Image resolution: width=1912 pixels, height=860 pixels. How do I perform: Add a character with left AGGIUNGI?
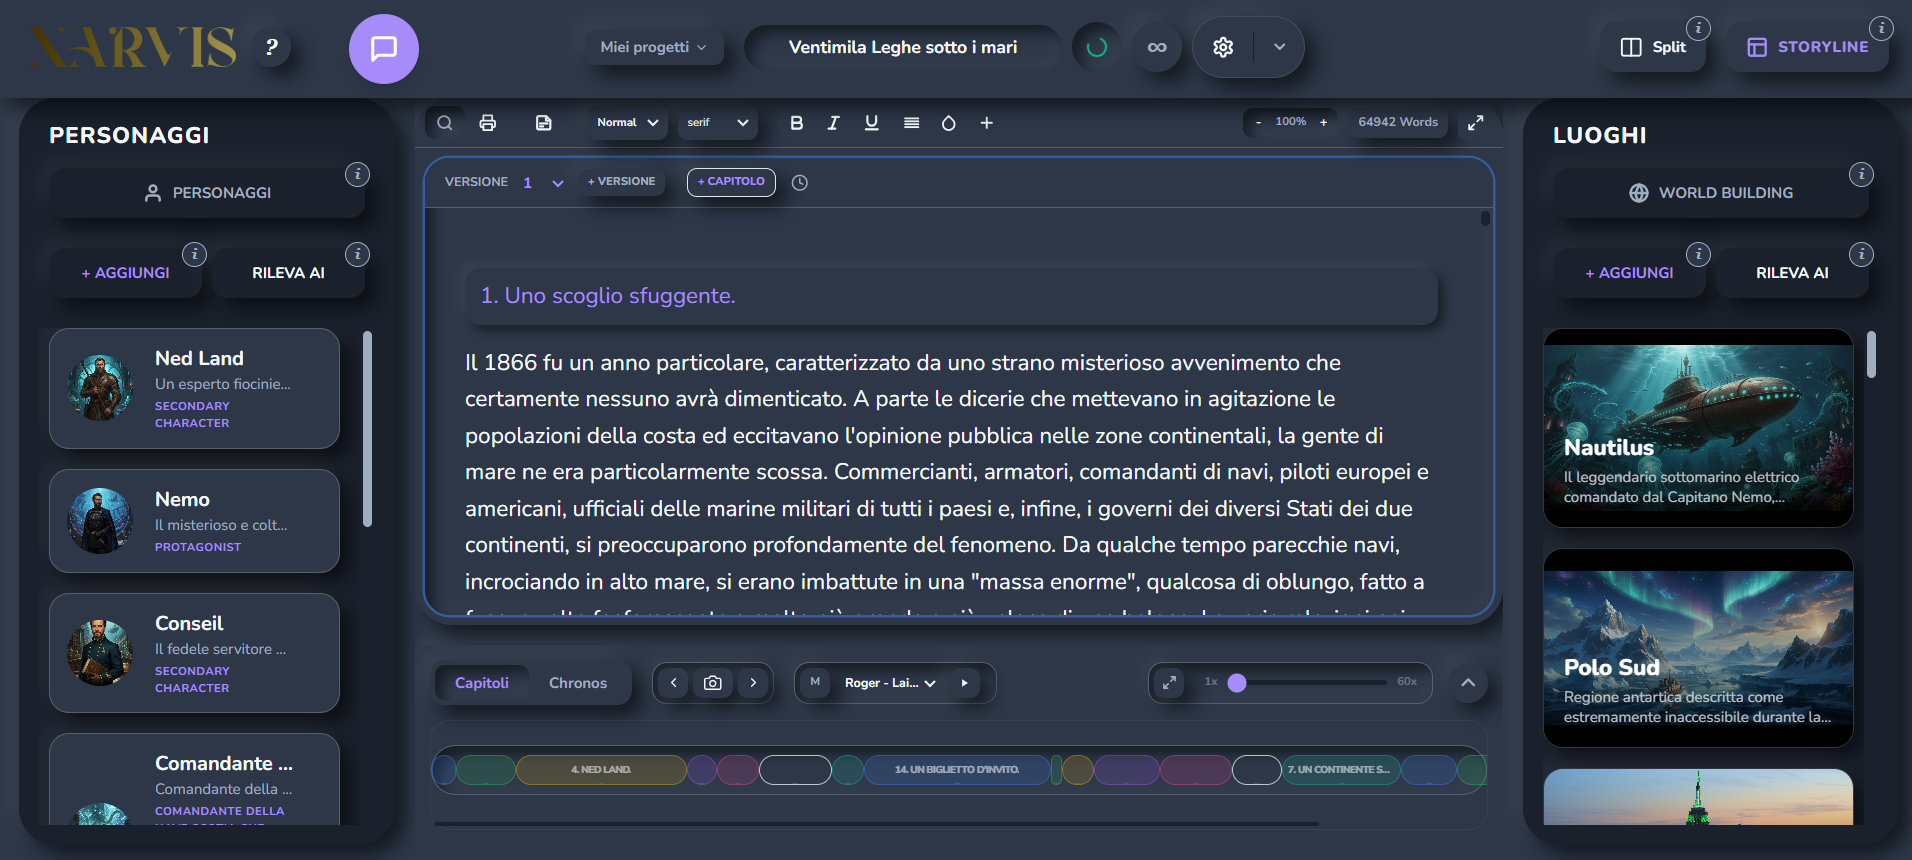(x=125, y=273)
